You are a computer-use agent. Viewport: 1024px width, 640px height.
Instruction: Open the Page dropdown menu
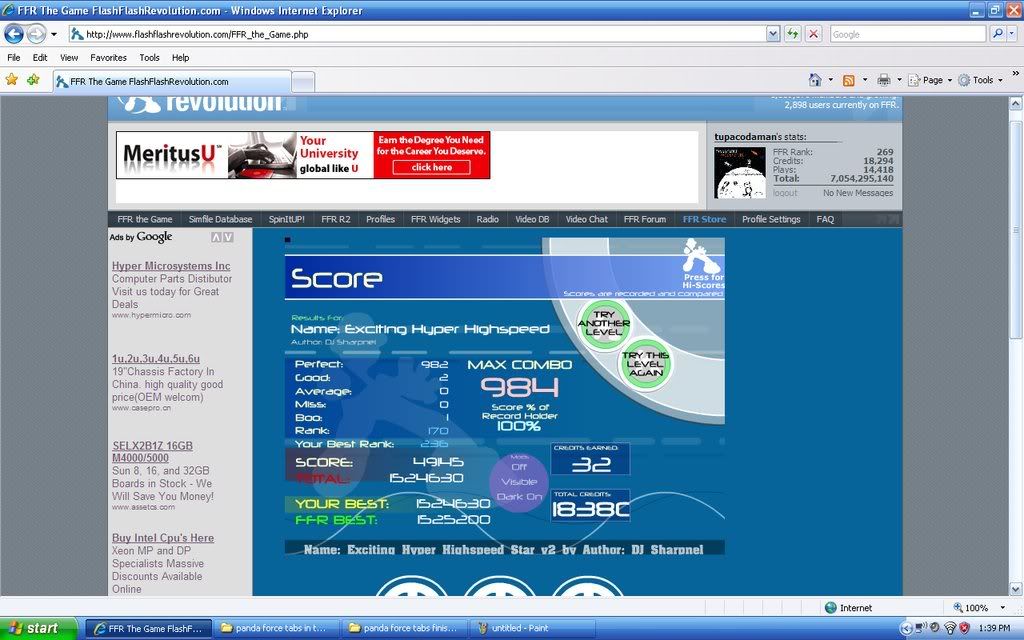pyautogui.click(x=931, y=80)
